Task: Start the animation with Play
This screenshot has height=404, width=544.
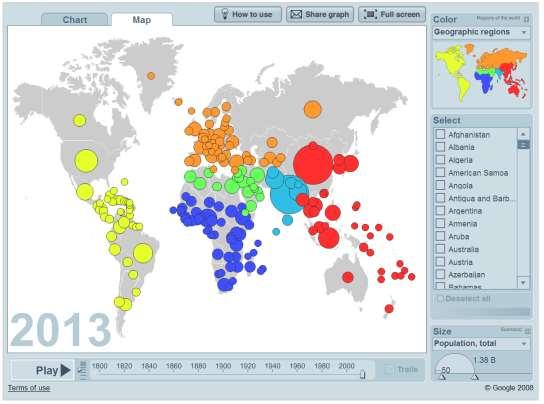Action: (x=42, y=370)
